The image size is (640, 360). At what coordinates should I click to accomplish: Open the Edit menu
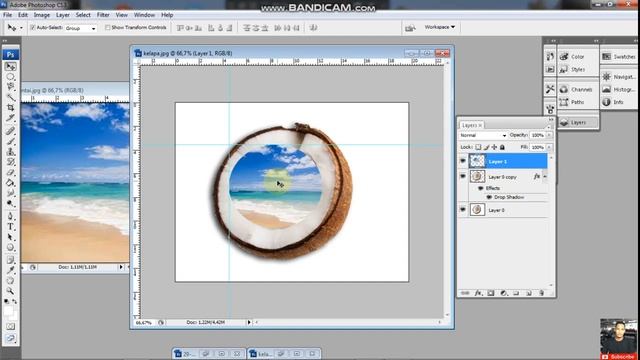(23, 15)
